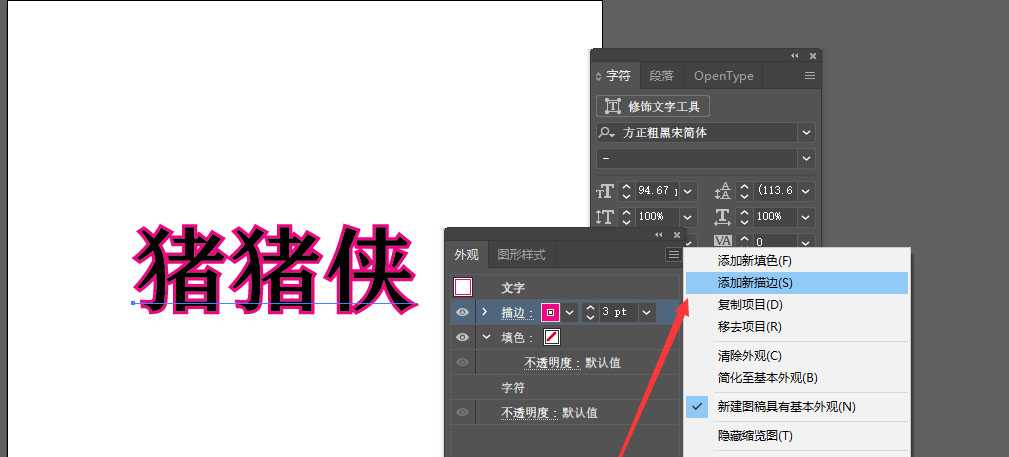The width and height of the screenshot is (1009, 457).
Task: Switch to the 图形样式 tab
Action: [x=521, y=255]
